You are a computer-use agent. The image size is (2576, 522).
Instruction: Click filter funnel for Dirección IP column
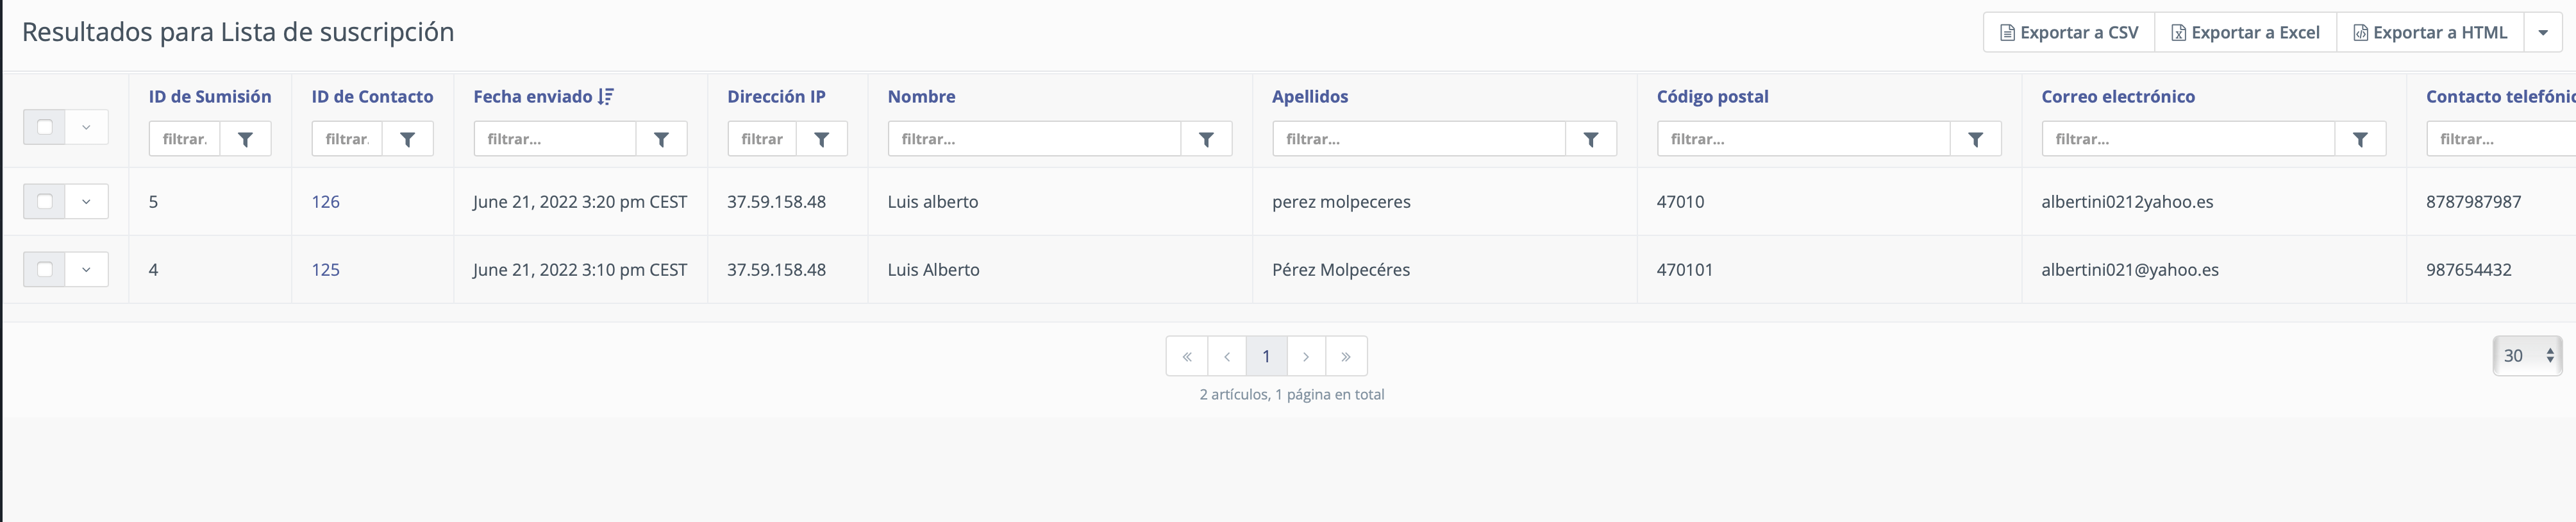point(821,139)
